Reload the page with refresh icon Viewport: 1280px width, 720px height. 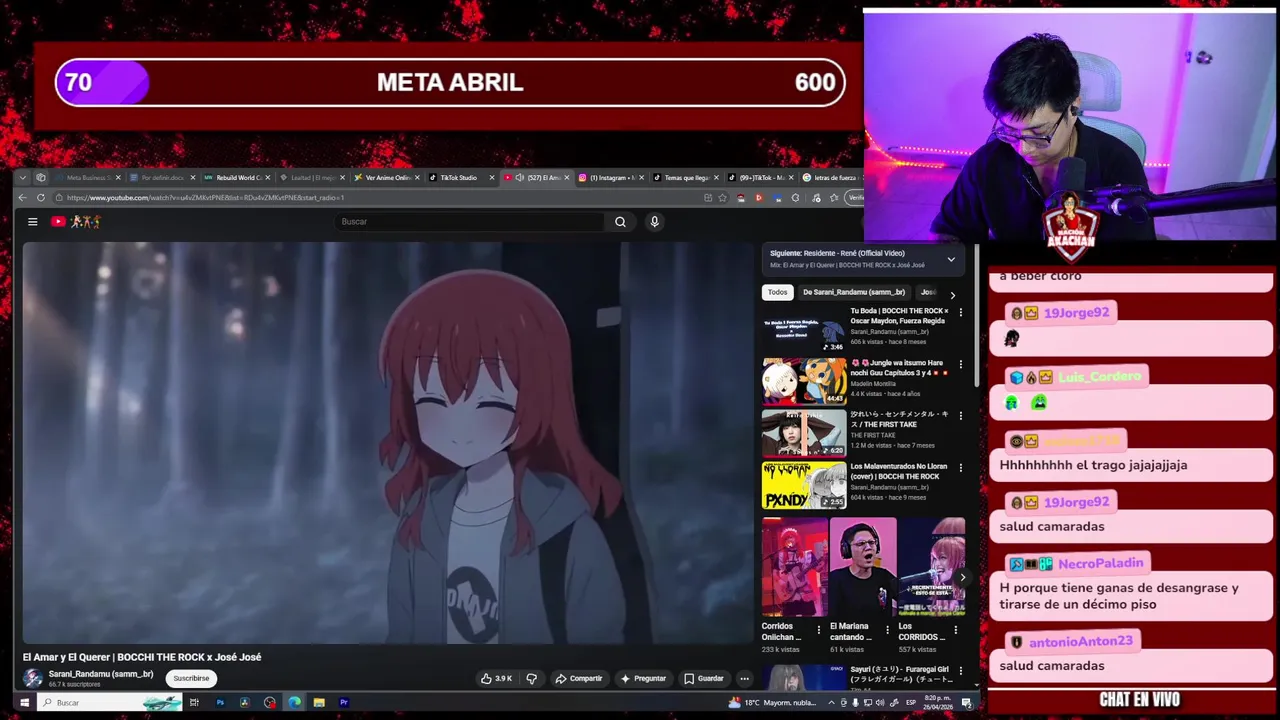click(41, 198)
